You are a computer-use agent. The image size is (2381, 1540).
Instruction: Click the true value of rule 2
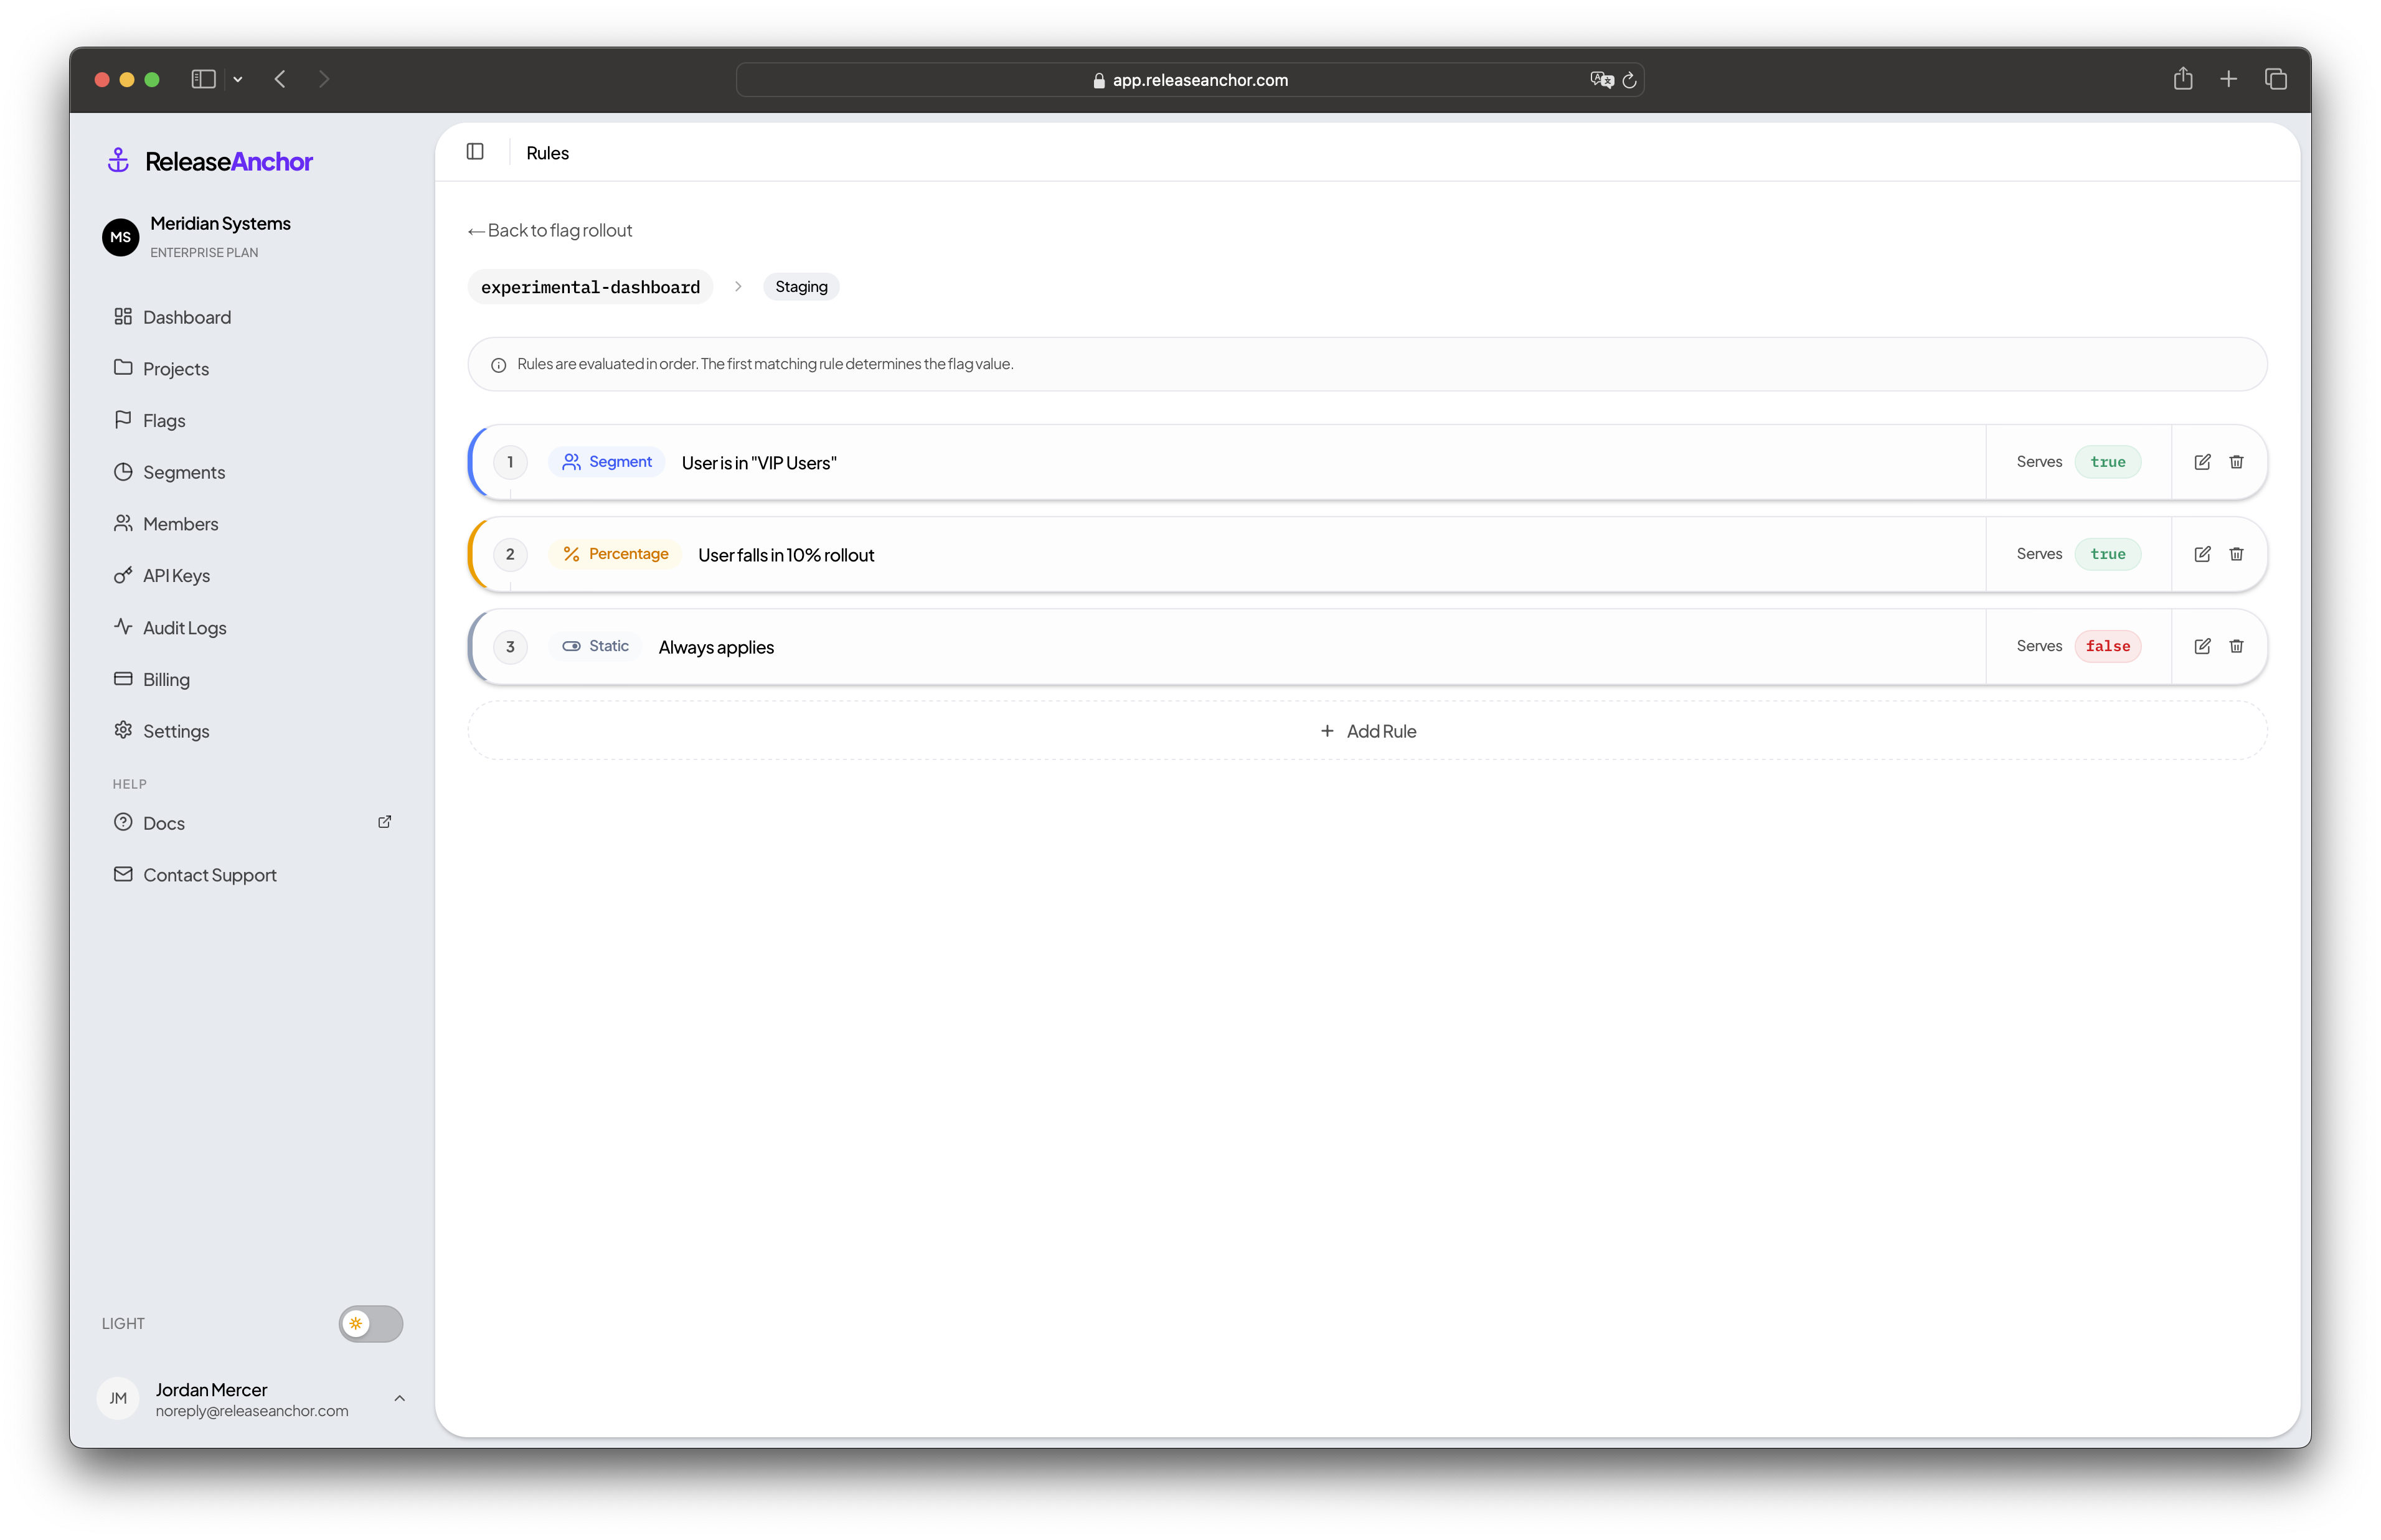pos(2107,554)
